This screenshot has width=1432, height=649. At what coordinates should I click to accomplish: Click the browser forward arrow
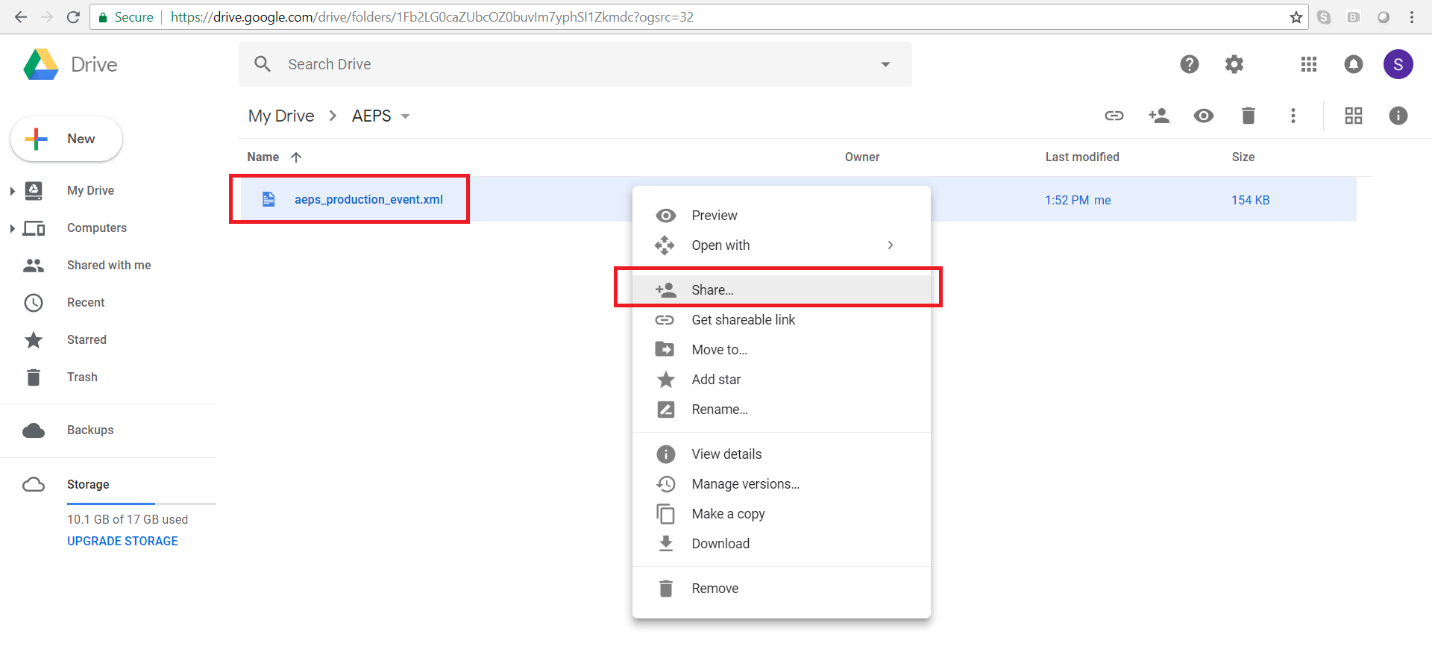tap(46, 17)
